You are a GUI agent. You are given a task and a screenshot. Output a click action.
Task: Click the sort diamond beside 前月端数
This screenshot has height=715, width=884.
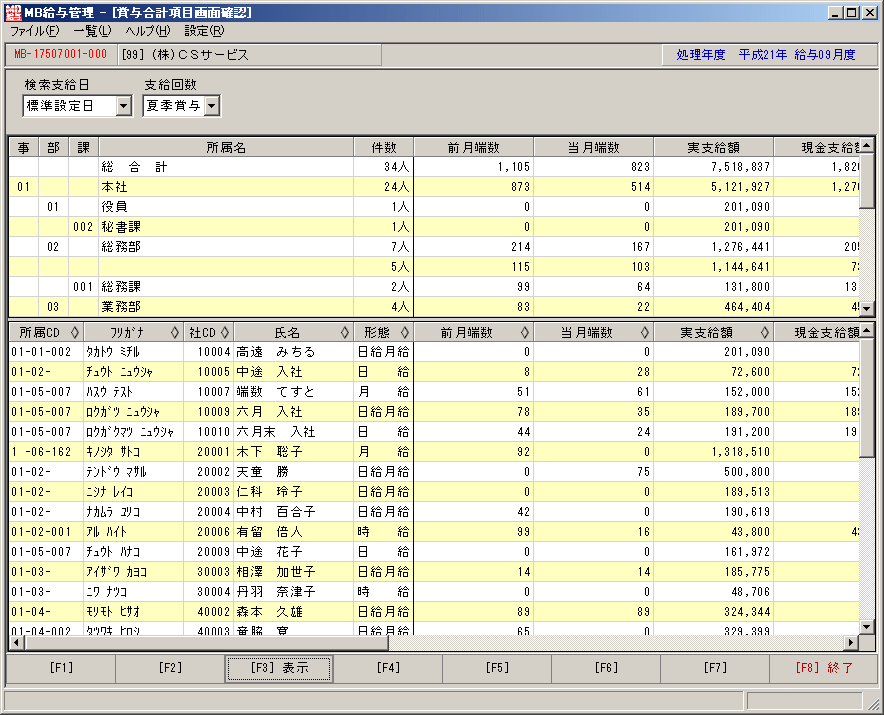(x=525, y=333)
